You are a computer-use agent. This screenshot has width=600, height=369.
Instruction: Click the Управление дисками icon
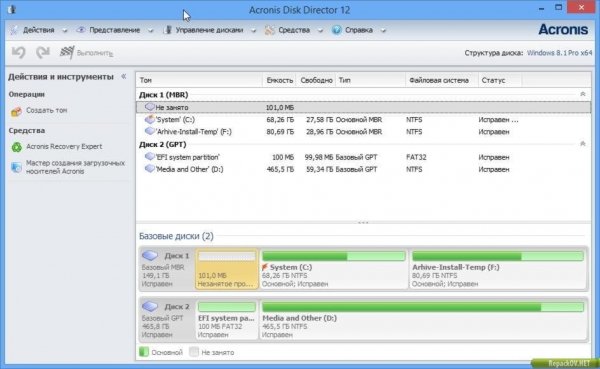167,30
